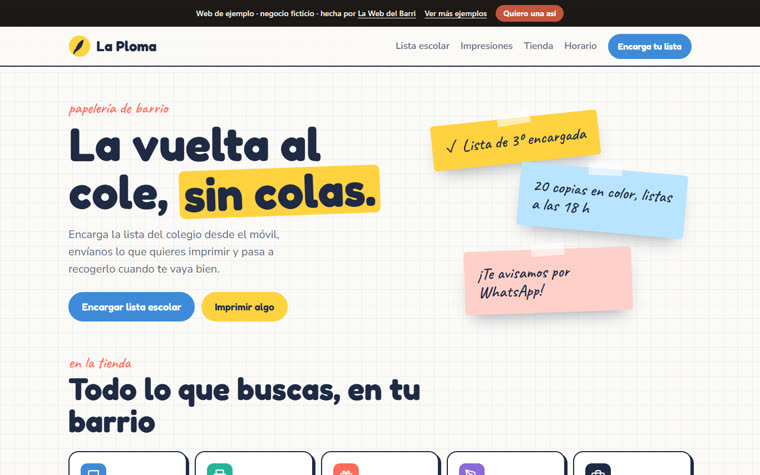Click the heading 'Todo lo que buscas, en tu barrio'
760x475 pixels.
[244, 405]
